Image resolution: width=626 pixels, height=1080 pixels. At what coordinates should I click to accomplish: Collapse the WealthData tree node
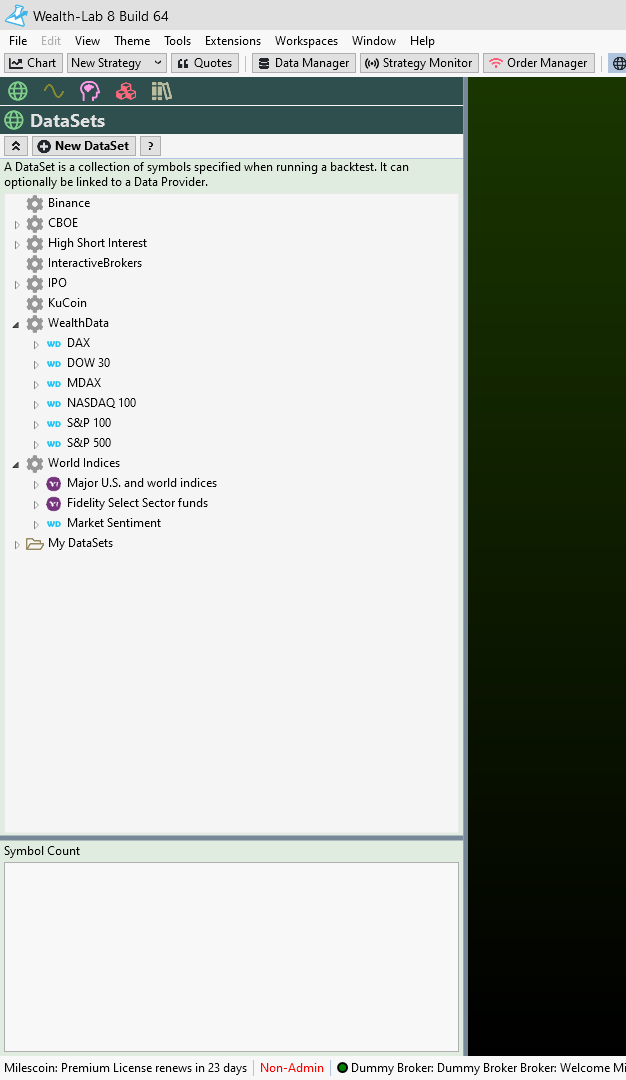(16, 324)
